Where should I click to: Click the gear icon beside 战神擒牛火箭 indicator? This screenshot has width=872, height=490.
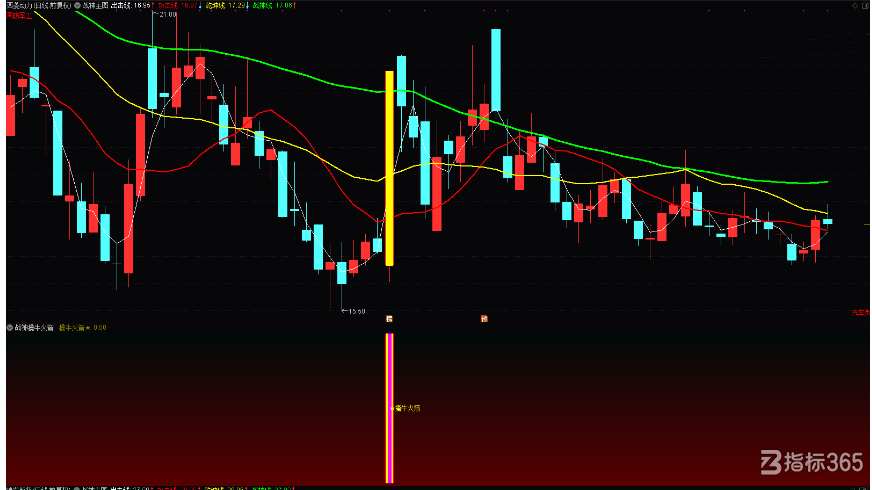(x=9, y=328)
